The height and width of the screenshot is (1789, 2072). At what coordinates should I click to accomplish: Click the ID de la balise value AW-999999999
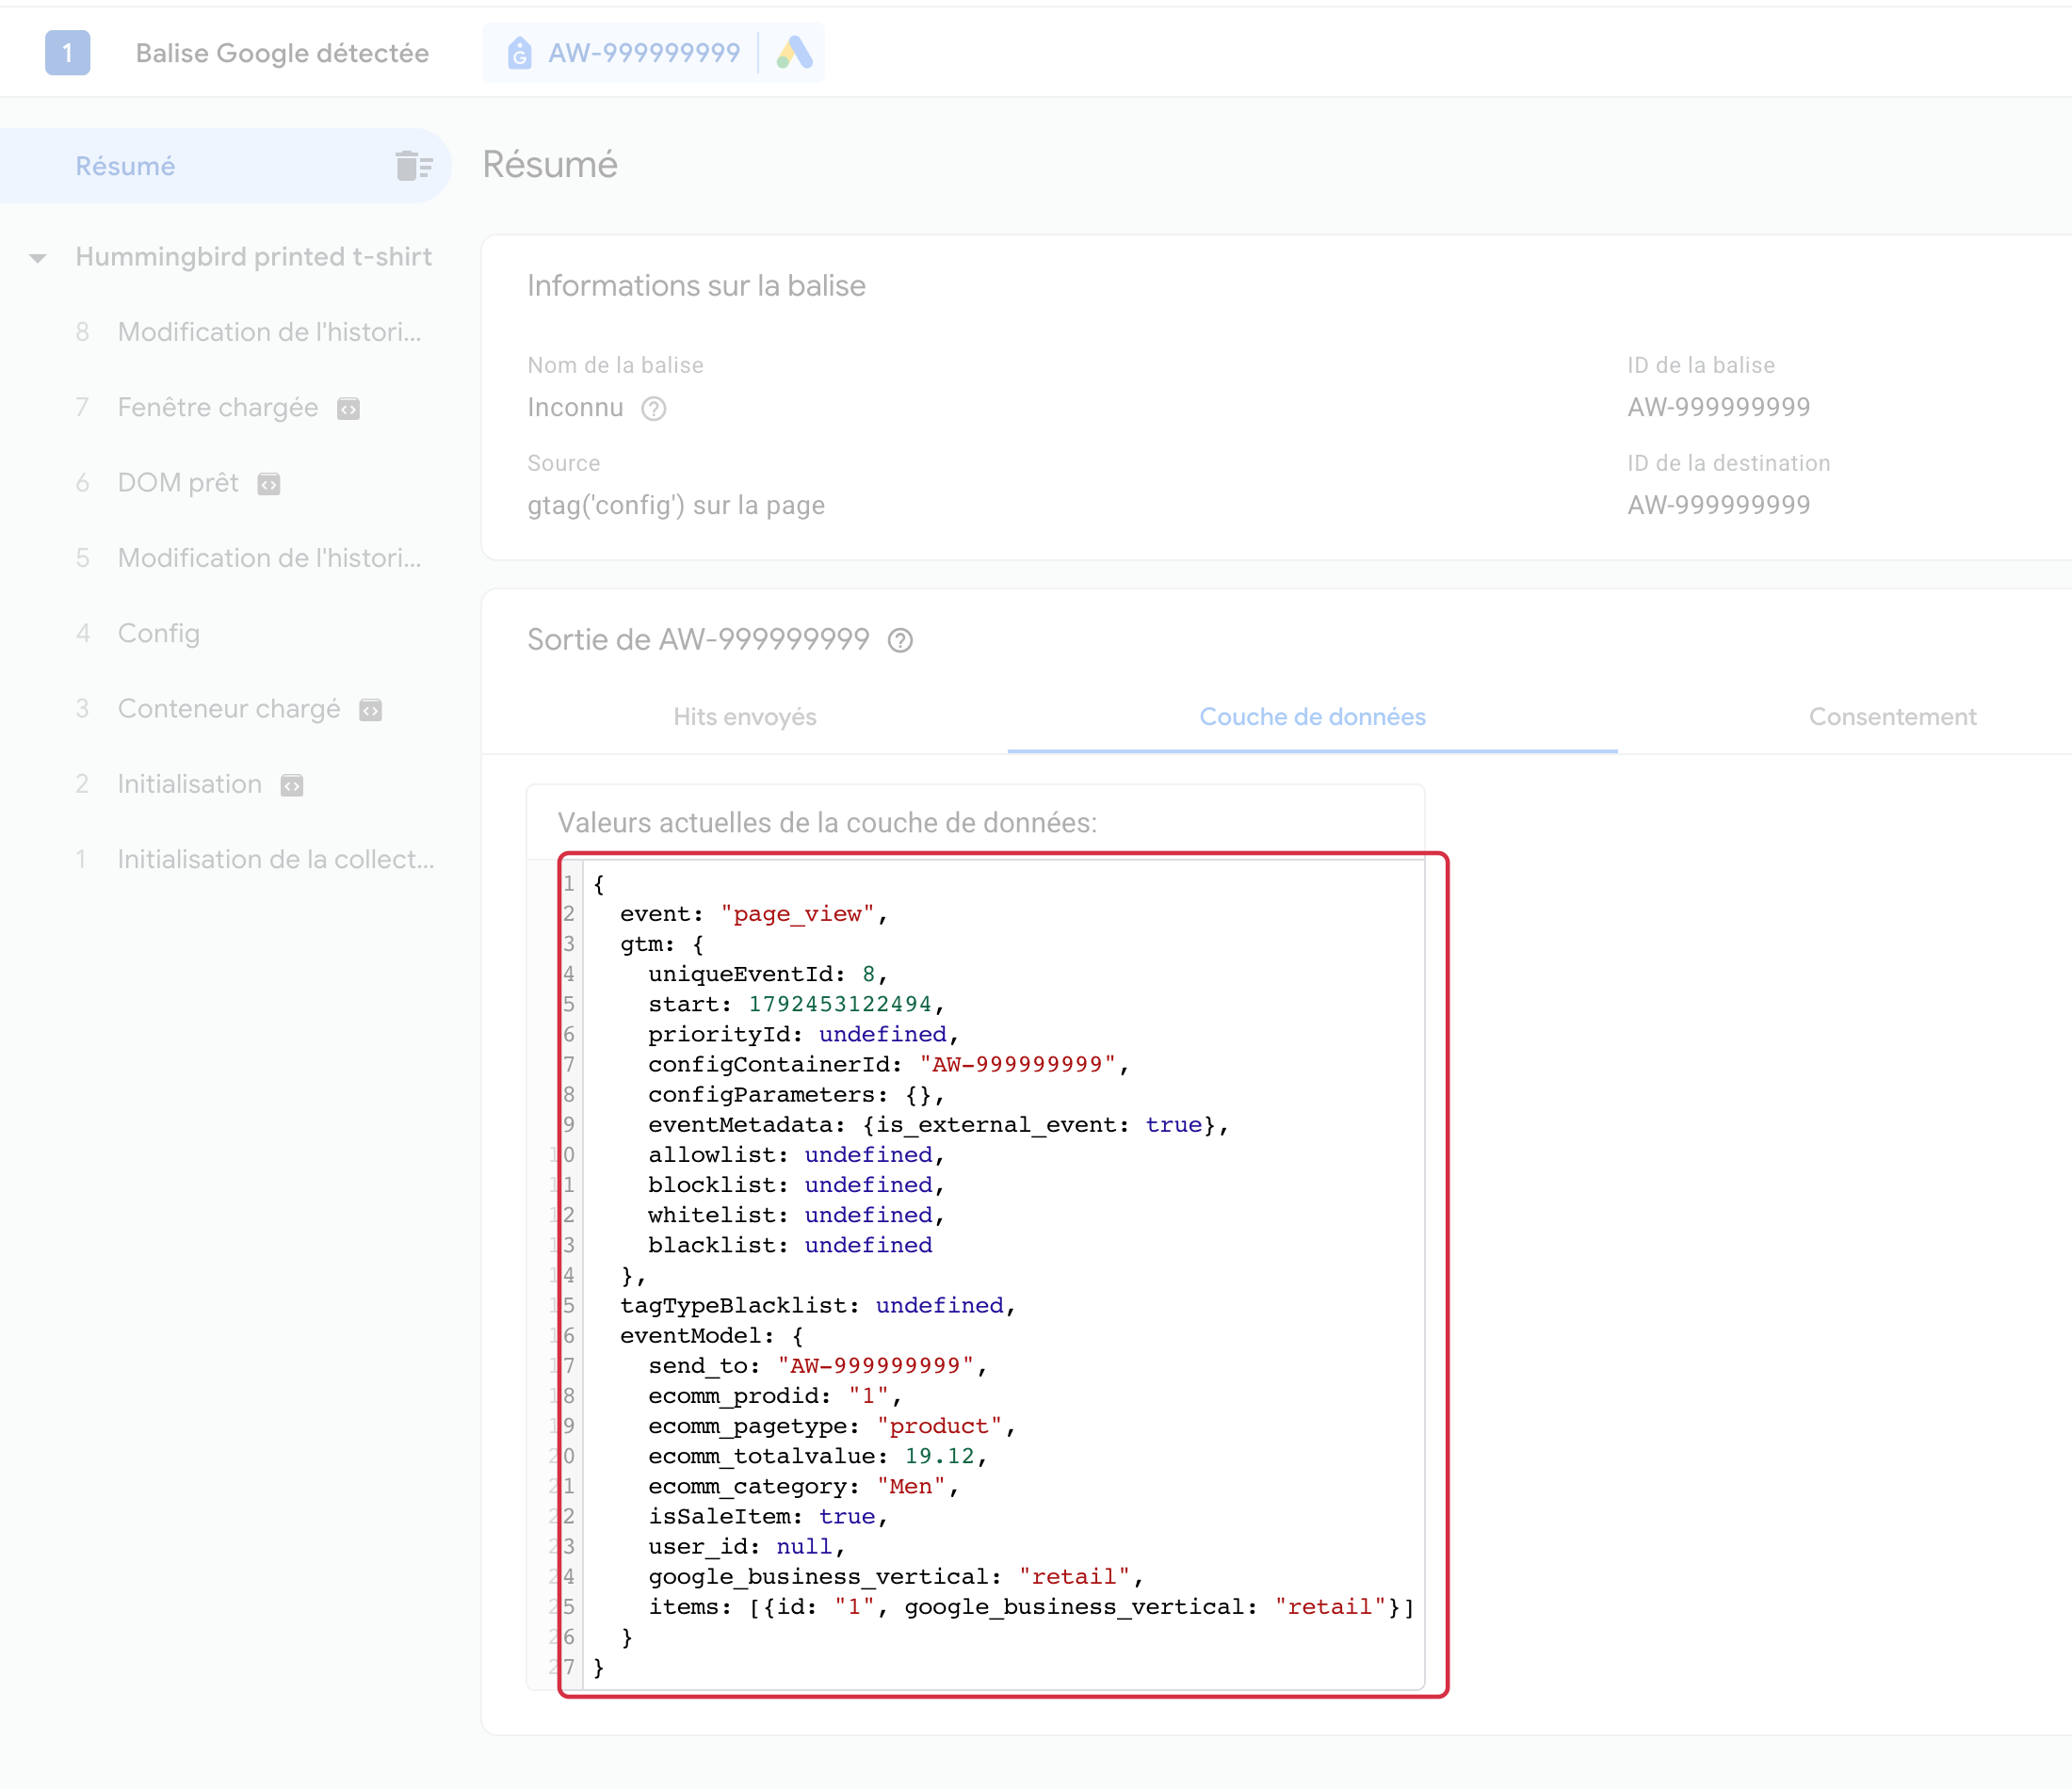click(1718, 408)
